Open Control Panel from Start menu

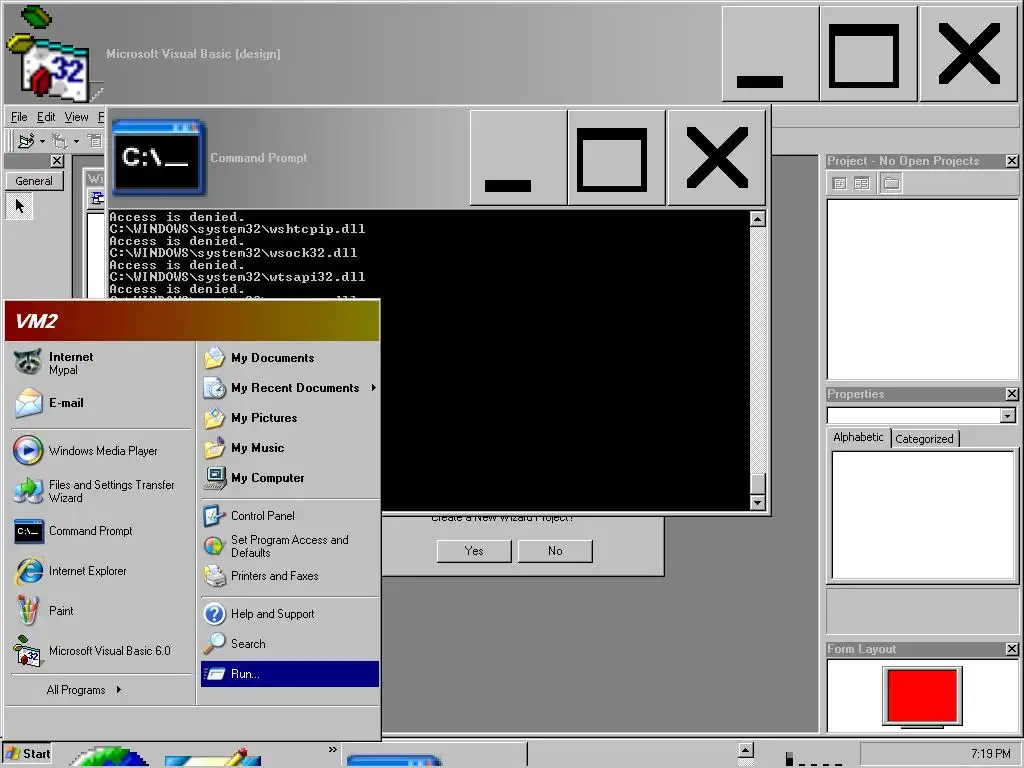290,516
